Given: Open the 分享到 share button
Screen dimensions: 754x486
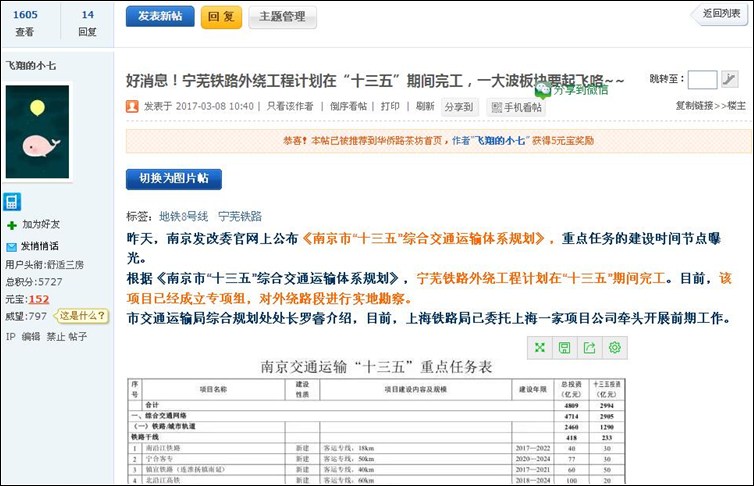Looking at the screenshot, I should 459,107.
